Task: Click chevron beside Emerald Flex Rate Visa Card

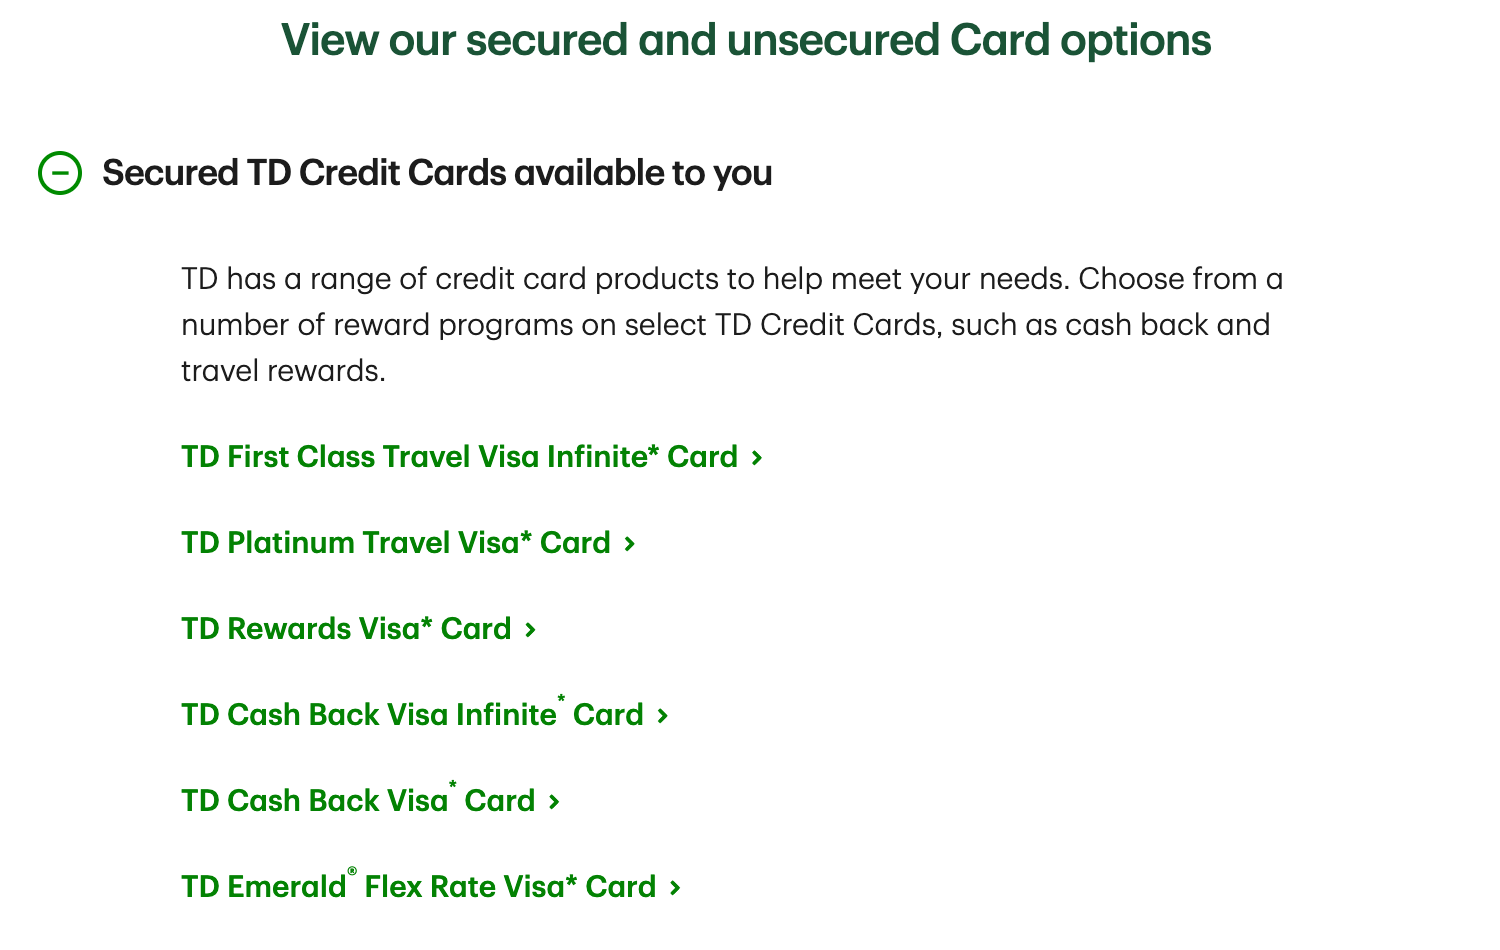Action: (675, 888)
